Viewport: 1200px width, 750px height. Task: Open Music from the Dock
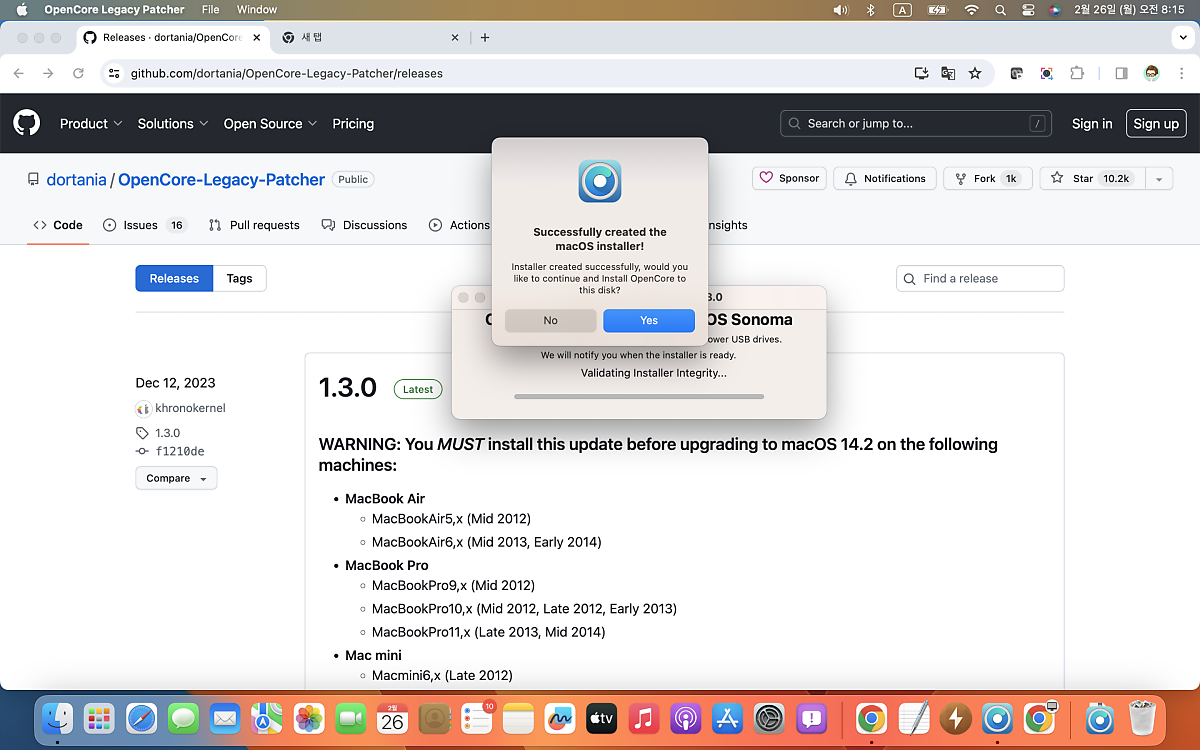click(x=643, y=718)
